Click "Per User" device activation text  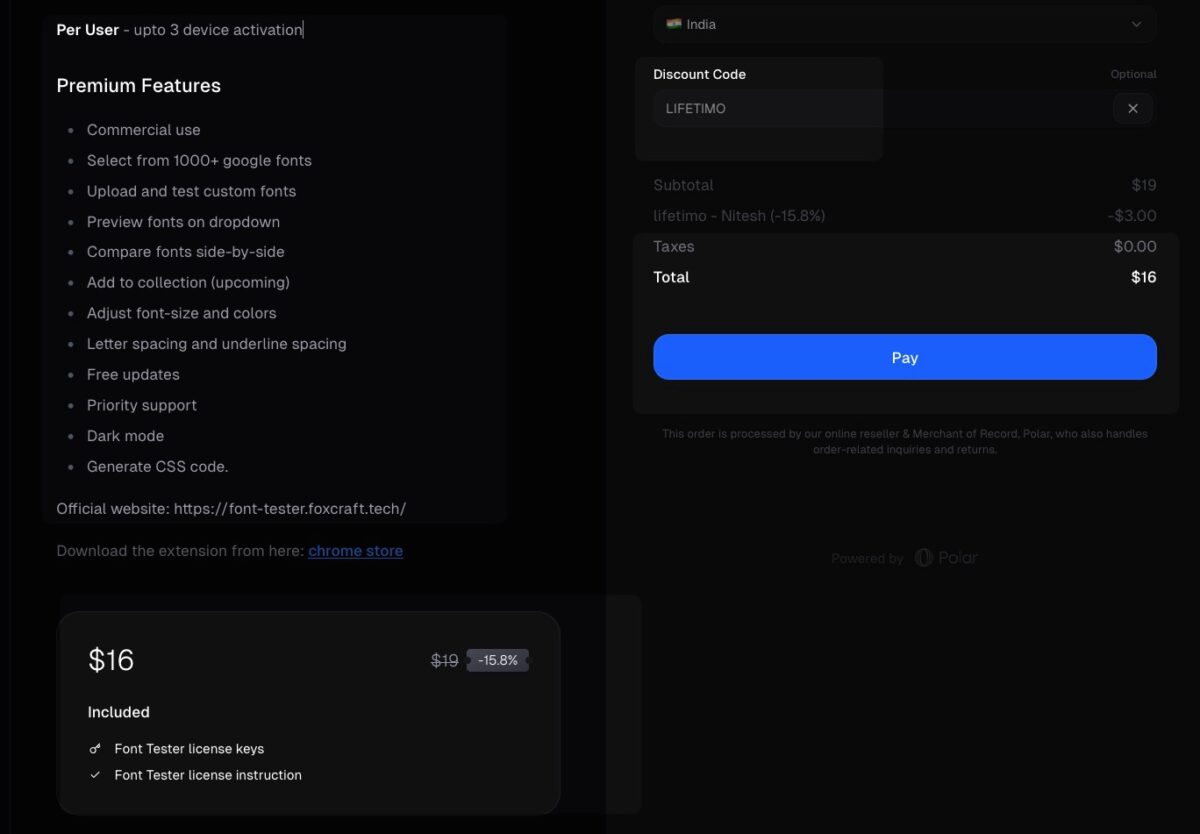coord(180,30)
